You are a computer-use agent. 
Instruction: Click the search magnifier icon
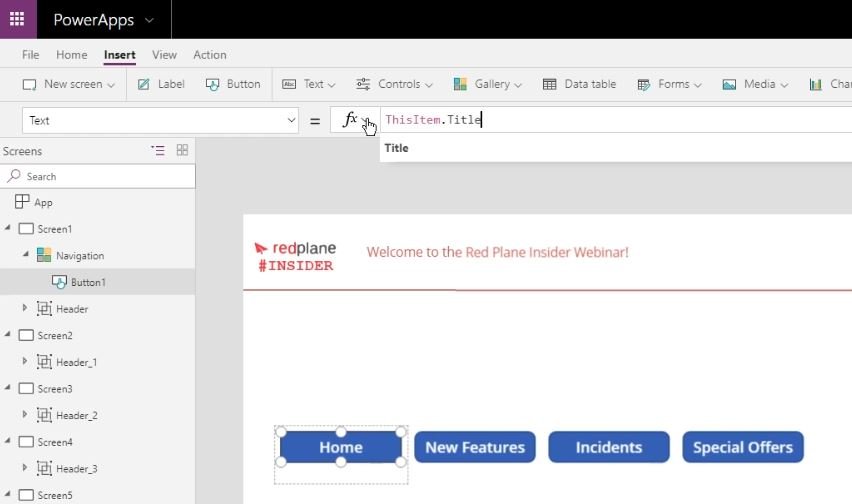click(14, 175)
